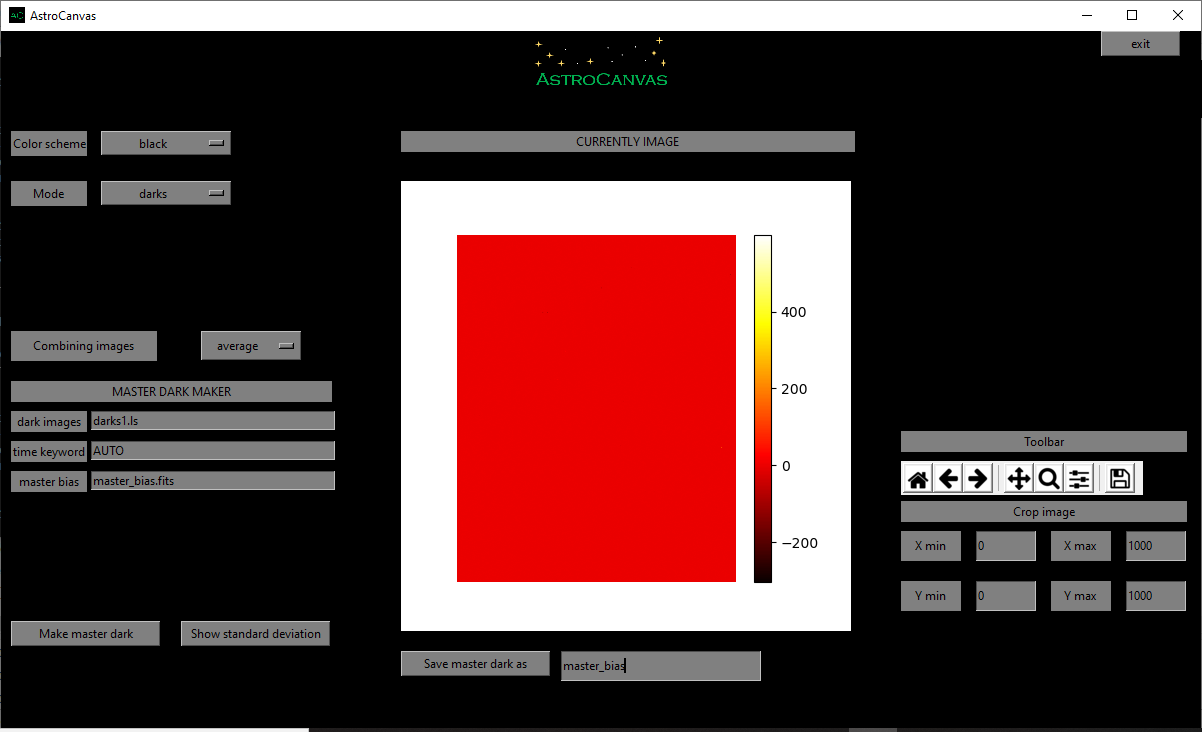
Task: Click the X max label
Action: (1081, 545)
